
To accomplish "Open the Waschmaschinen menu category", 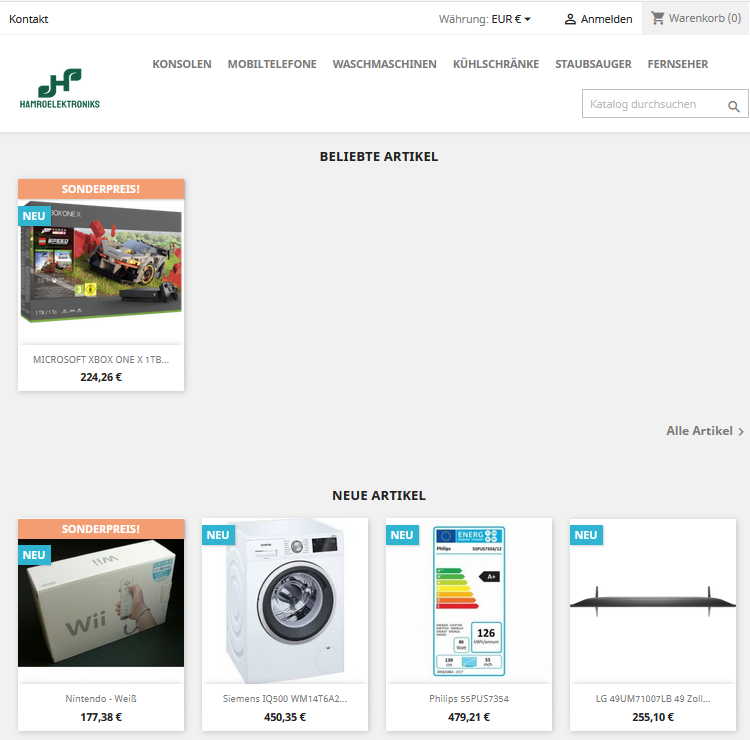I will (x=385, y=64).
